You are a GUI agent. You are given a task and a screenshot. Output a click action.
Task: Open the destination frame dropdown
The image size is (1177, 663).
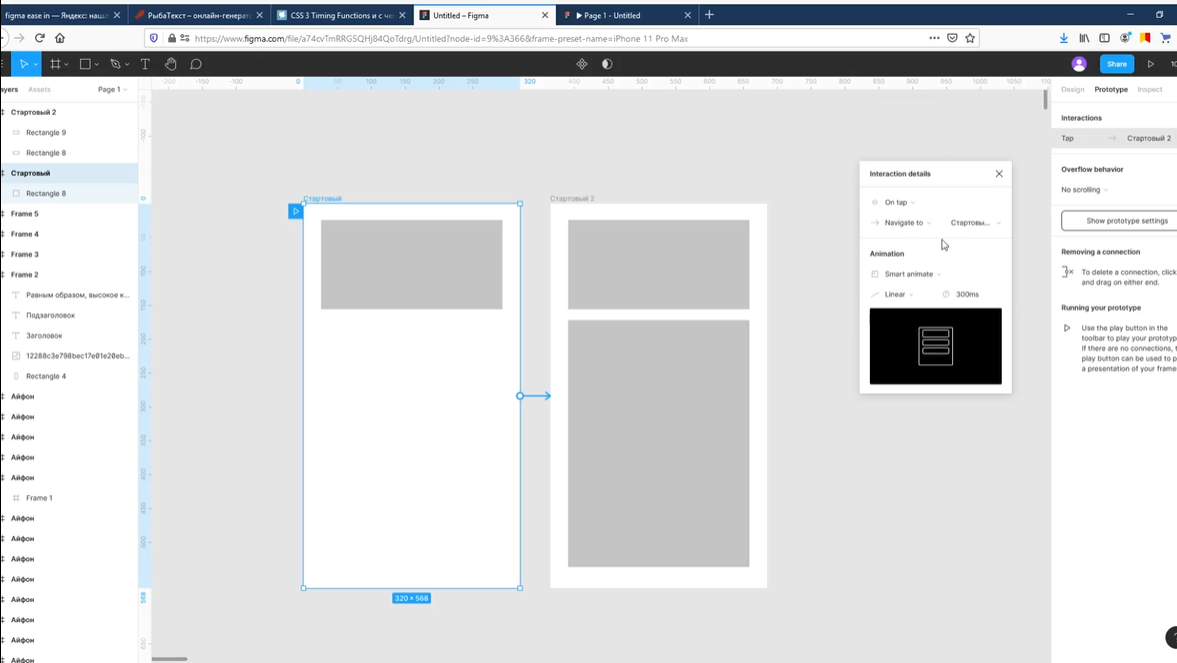pos(975,222)
